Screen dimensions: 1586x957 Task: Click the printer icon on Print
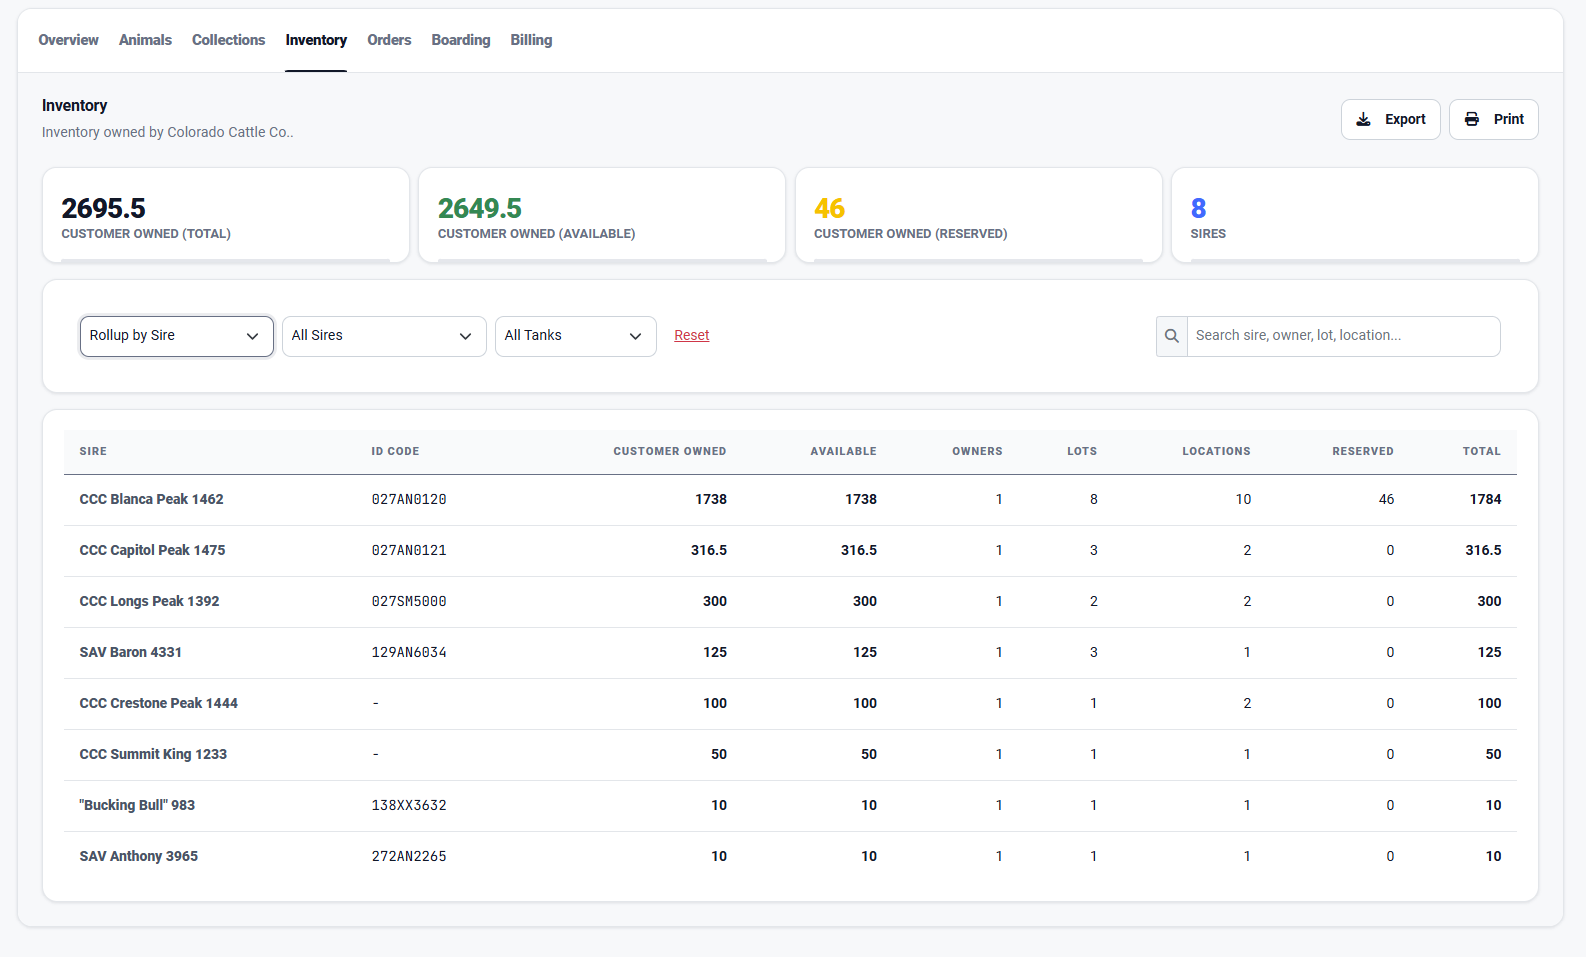[x=1472, y=119]
